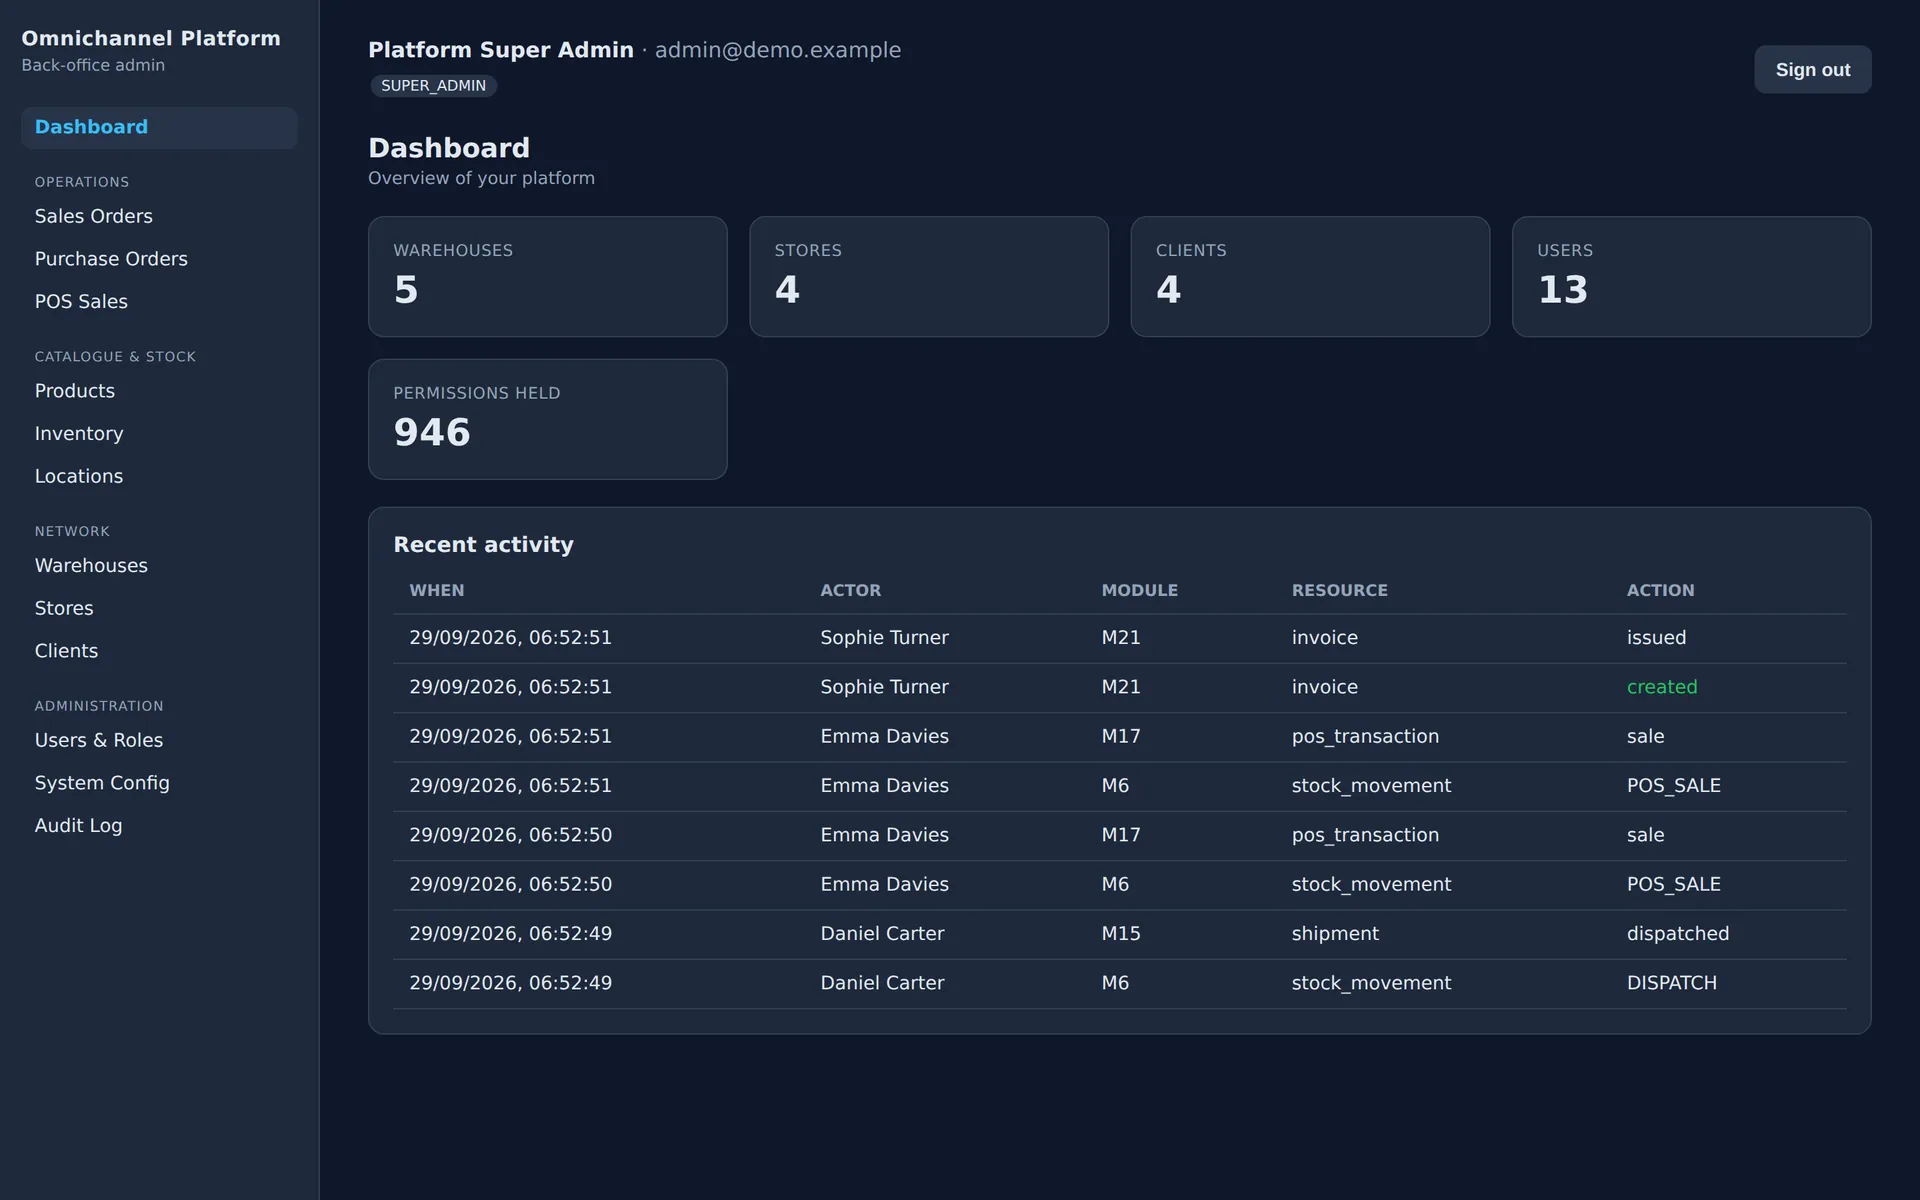Click the 'issued' action cell
Viewport: 1920px width, 1200px height.
(x=1656, y=638)
